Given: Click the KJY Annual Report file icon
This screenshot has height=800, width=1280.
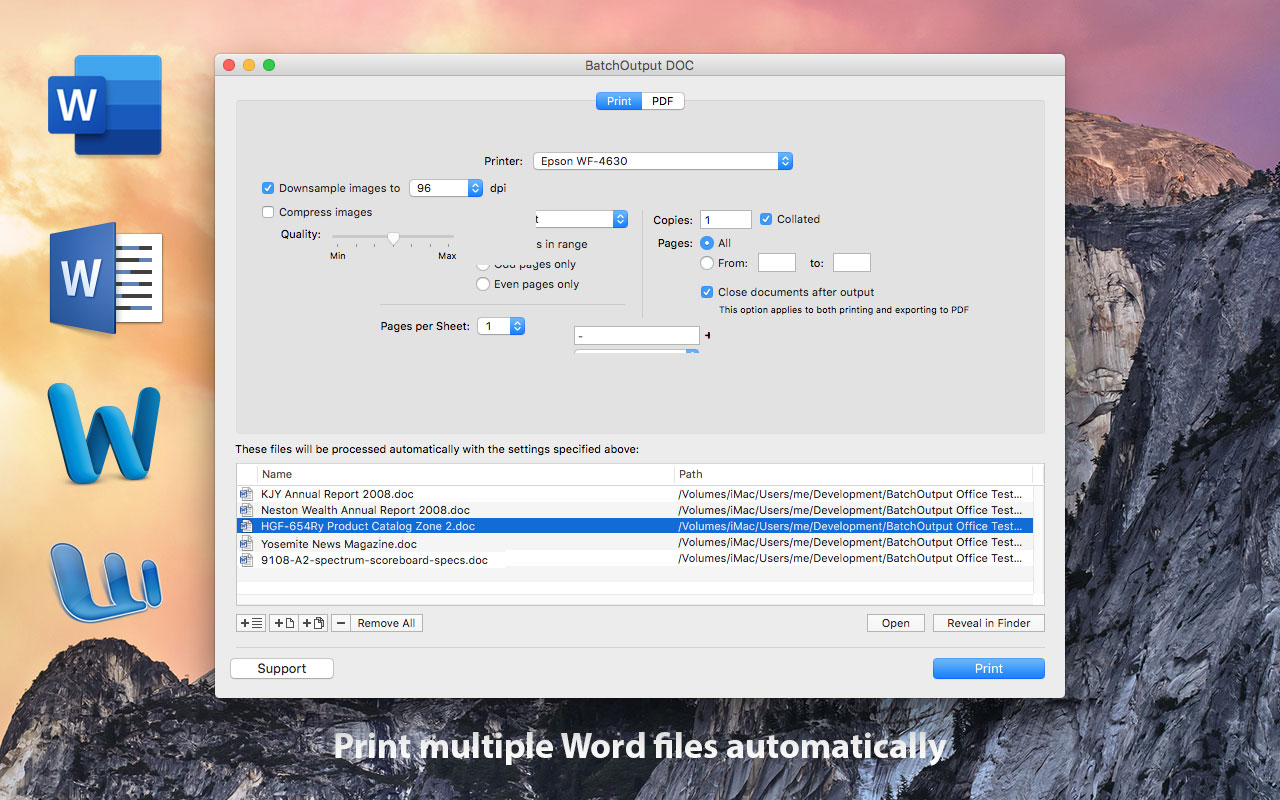Looking at the screenshot, I should [x=247, y=494].
